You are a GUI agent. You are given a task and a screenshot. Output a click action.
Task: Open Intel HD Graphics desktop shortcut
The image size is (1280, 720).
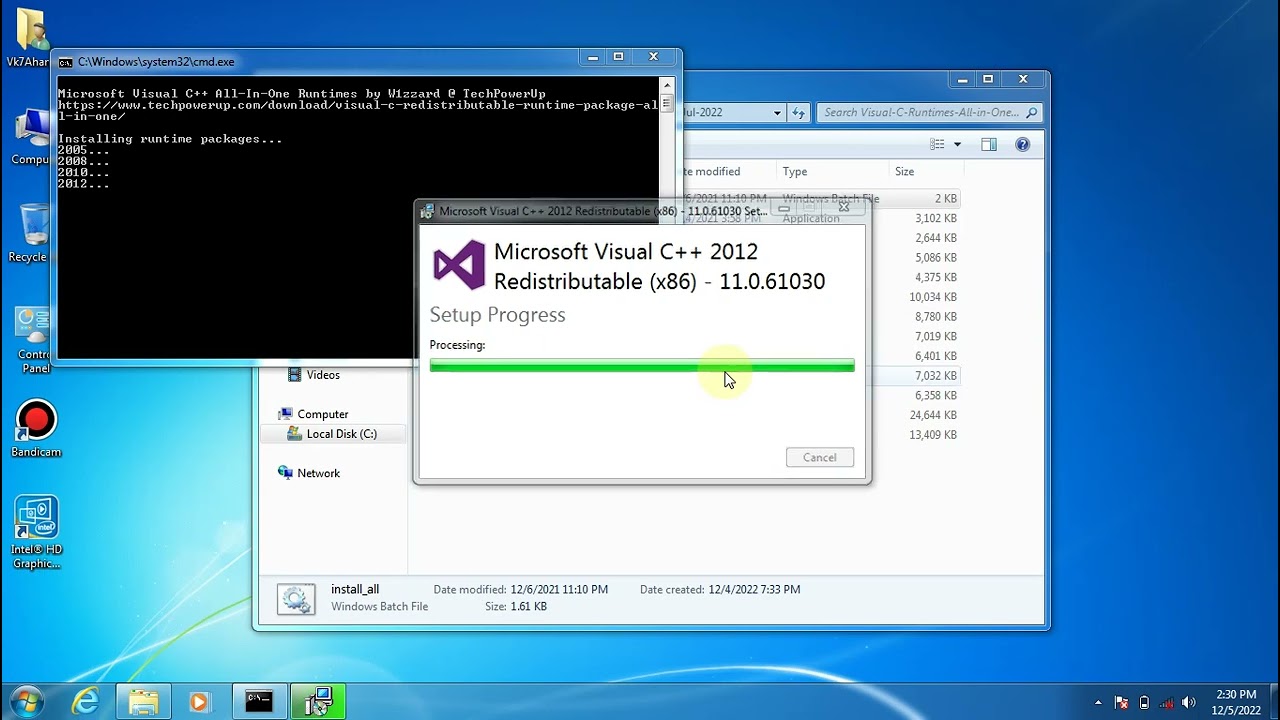[x=36, y=532]
